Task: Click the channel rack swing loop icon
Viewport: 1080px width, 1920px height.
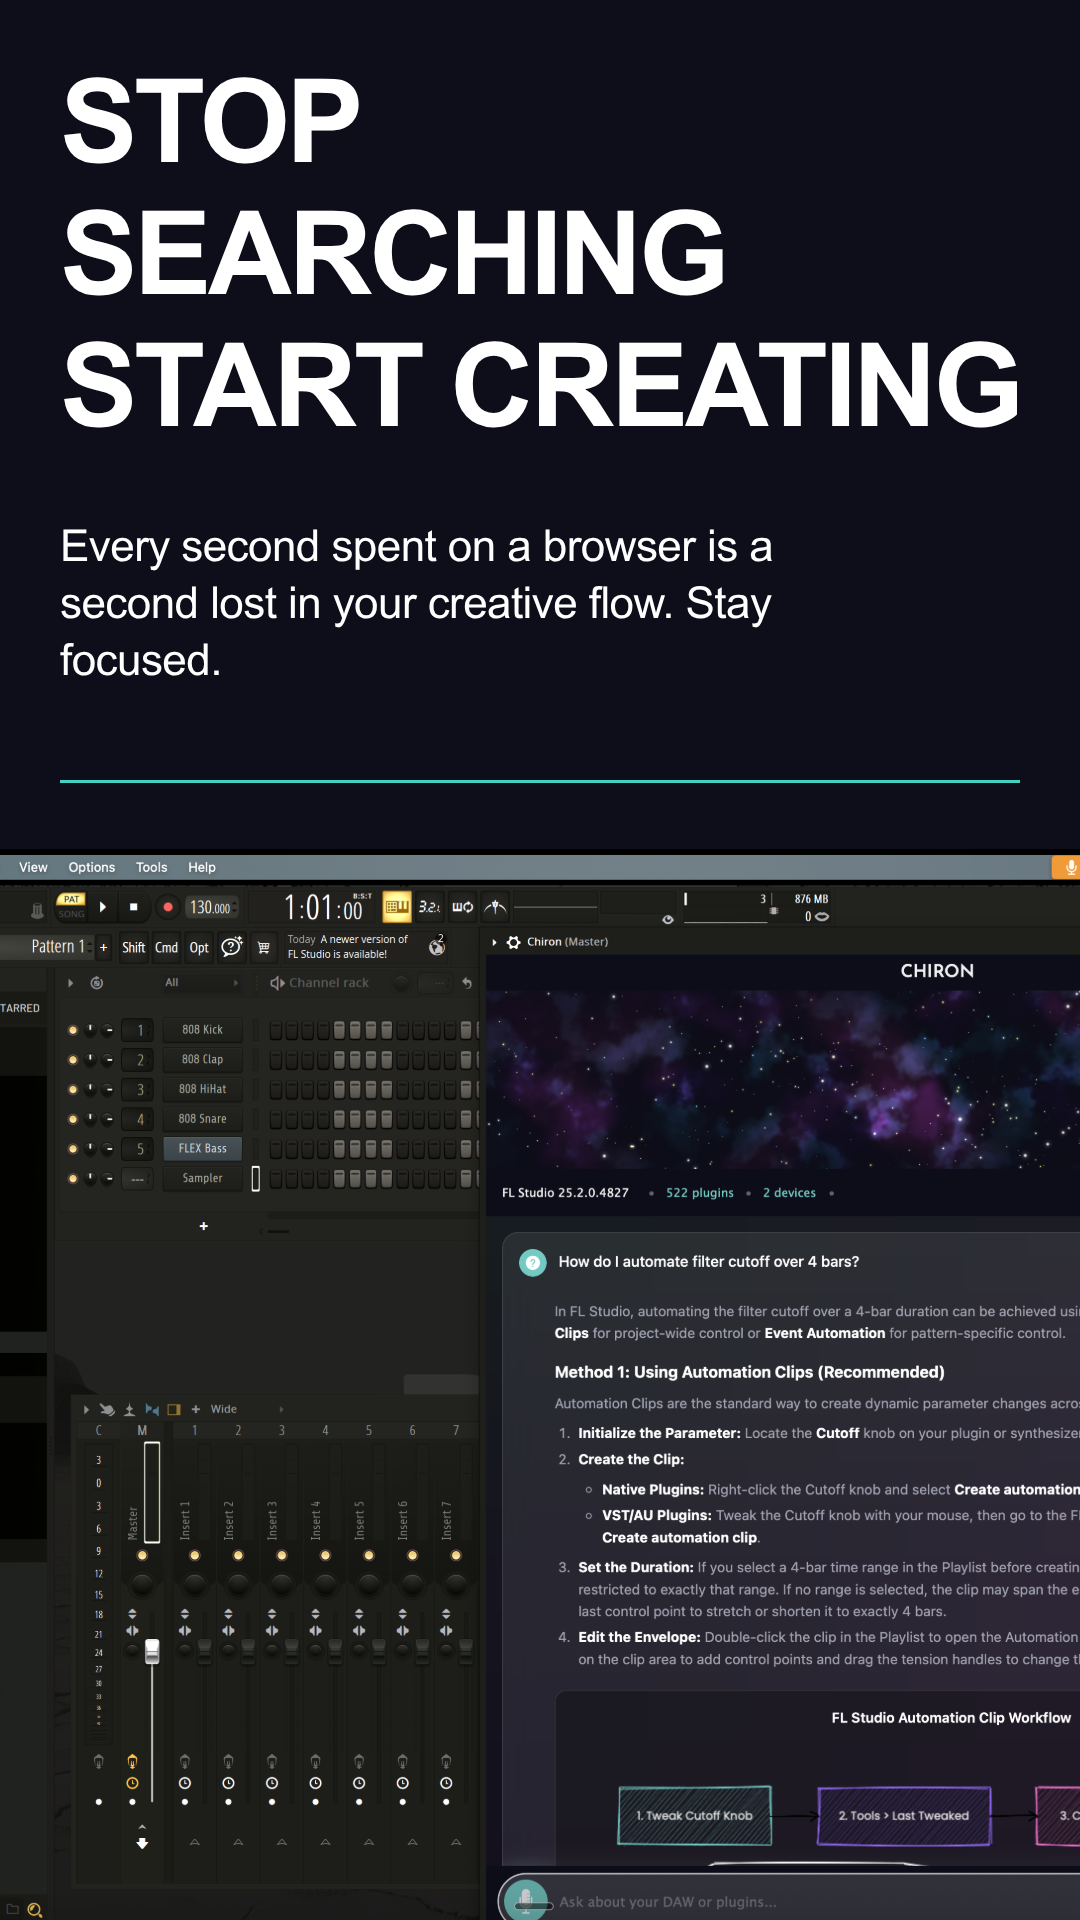Action: pyautogui.click(x=96, y=983)
